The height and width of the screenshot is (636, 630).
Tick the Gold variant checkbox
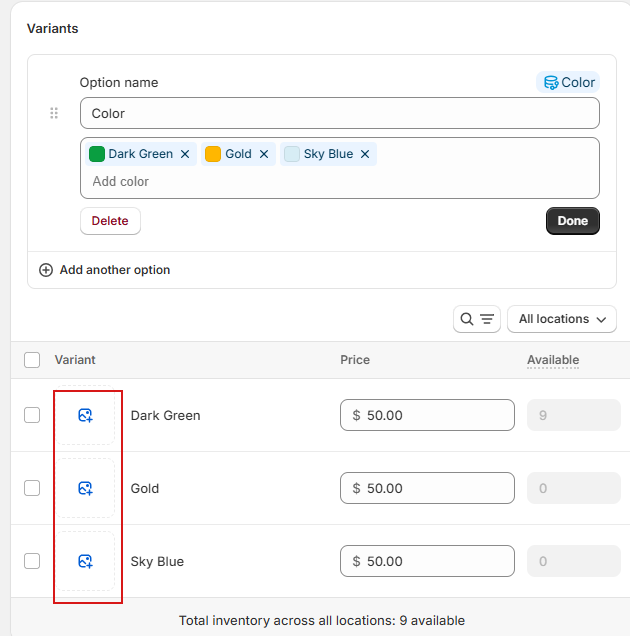[x=32, y=488]
